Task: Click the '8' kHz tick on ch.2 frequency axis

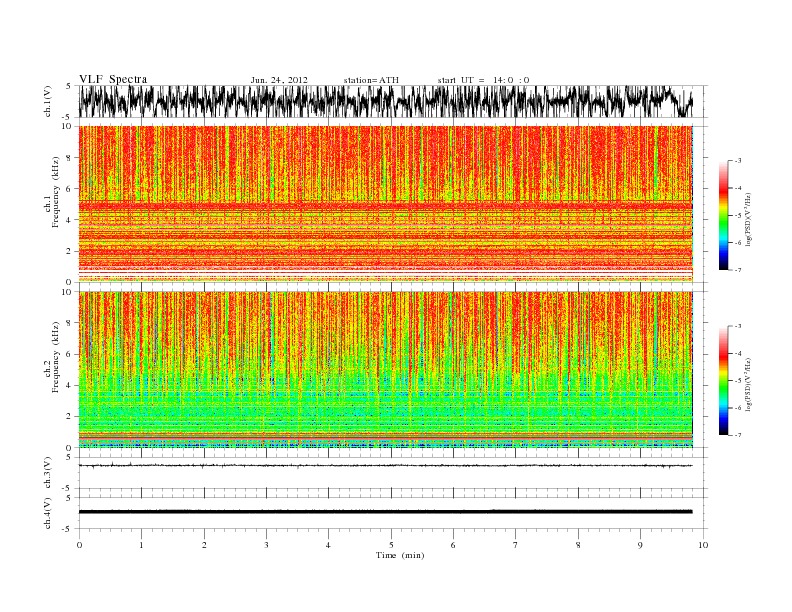Action: click(69, 323)
